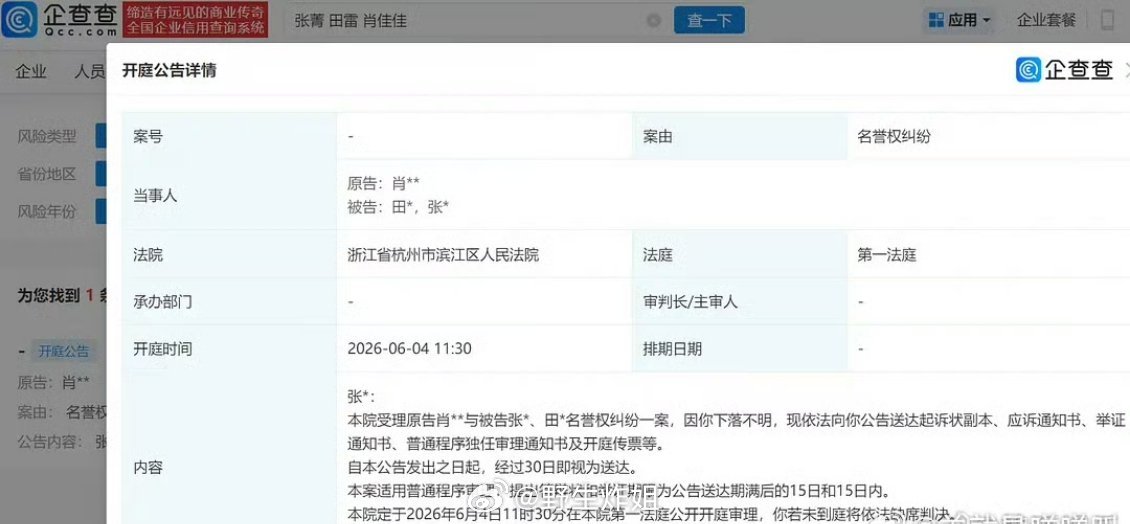Click the 开庭公告 tag in the background results

pyautogui.click(x=64, y=352)
